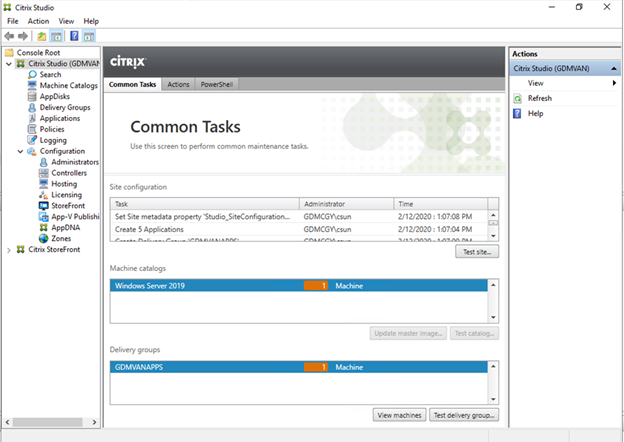Click the View machines button
Viewport: 624px width, 442px height.
click(399, 415)
